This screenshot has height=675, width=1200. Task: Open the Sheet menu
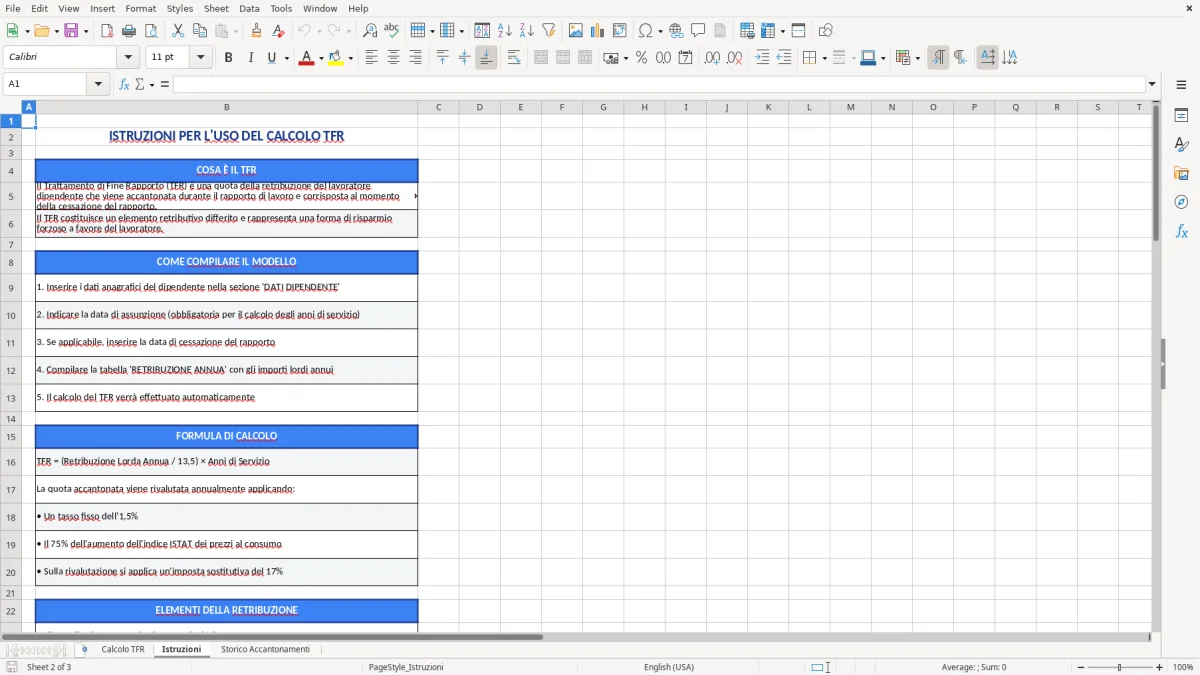click(216, 8)
